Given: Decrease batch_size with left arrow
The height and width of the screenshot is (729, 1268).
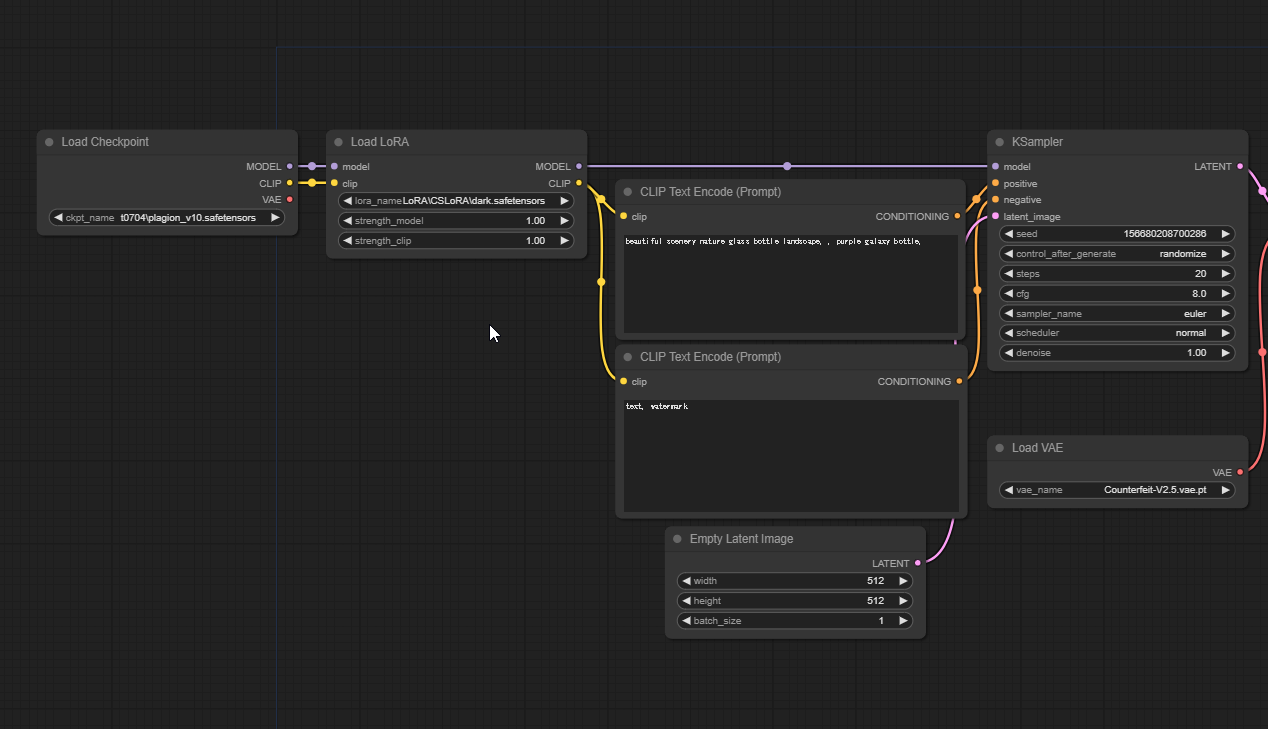Looking at the screenshot, I should (x=685, y=621).
